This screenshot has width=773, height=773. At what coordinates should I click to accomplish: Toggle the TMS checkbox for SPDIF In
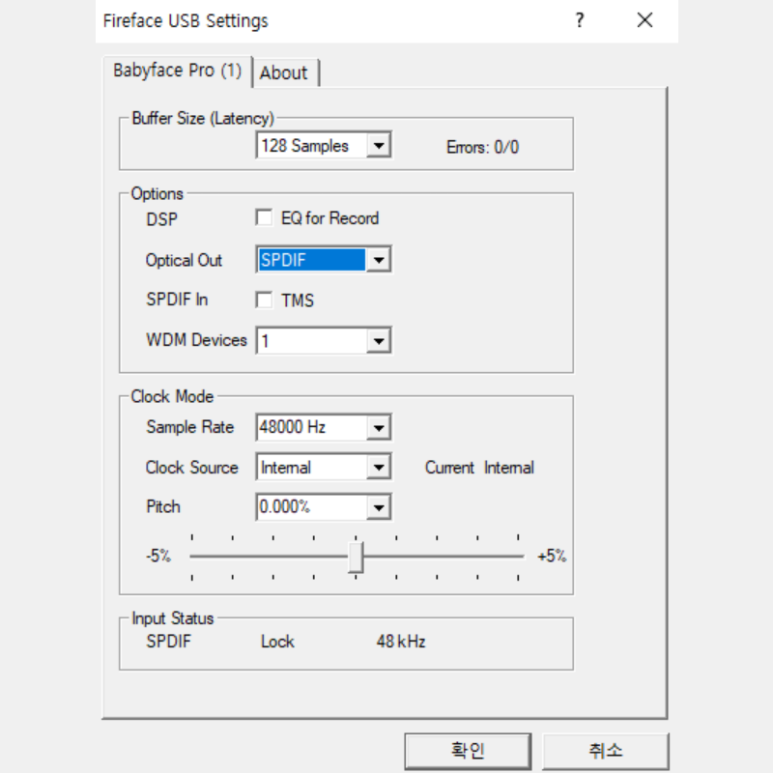264,300
